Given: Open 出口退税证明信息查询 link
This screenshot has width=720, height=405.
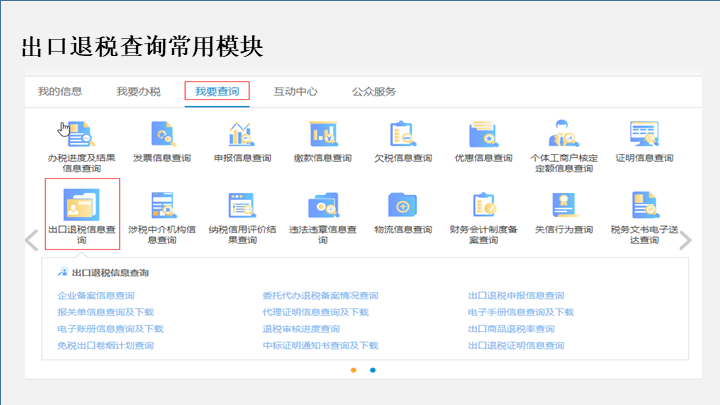Looking at the screenshot, I should pos(516,345).
